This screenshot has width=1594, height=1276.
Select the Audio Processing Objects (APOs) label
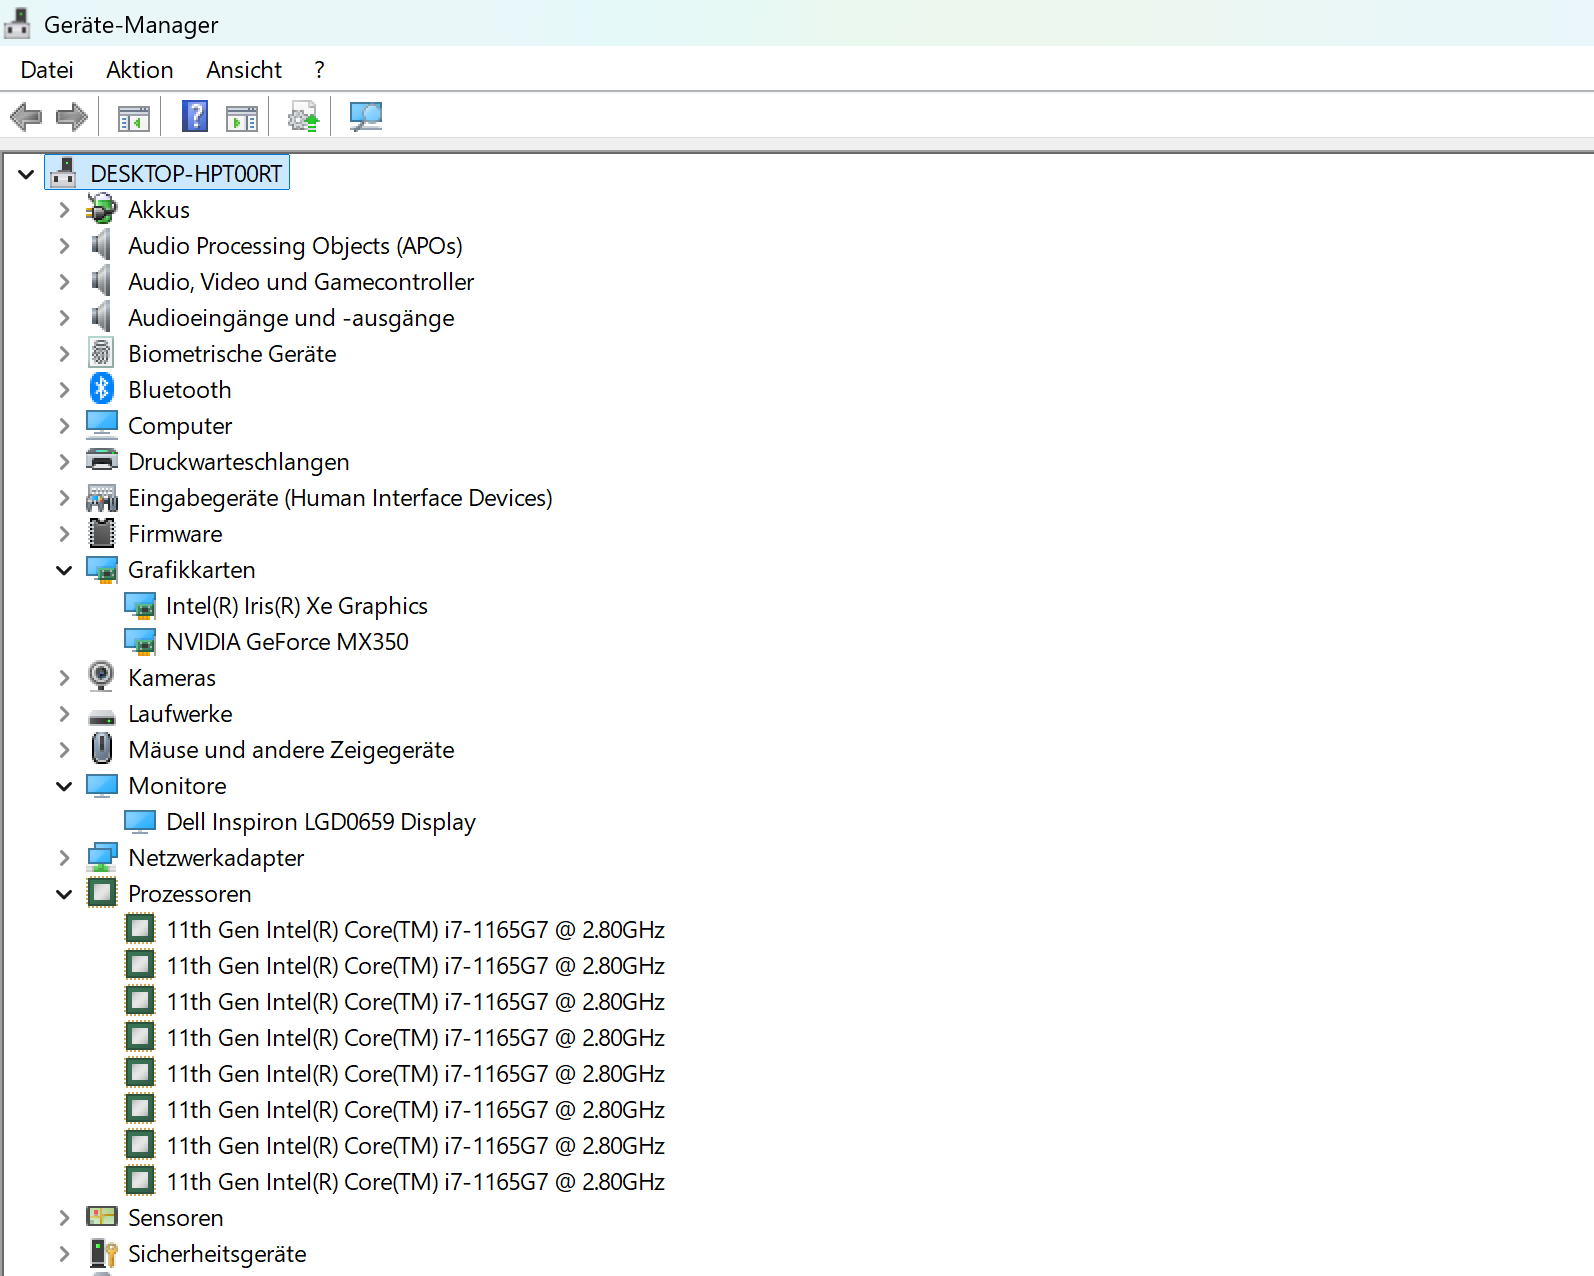click(x=295, y=246)
